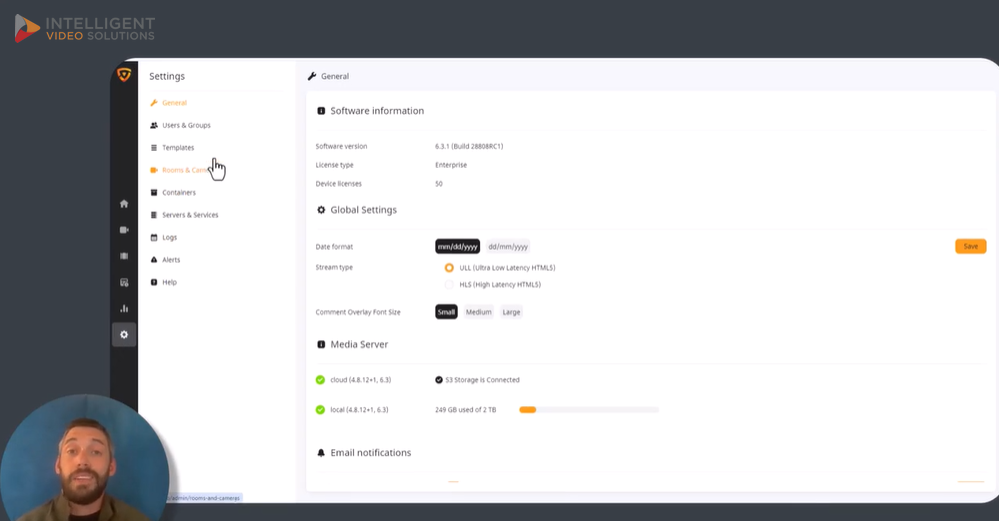Open Rooms & Cameras settings

tap(185, 170)
